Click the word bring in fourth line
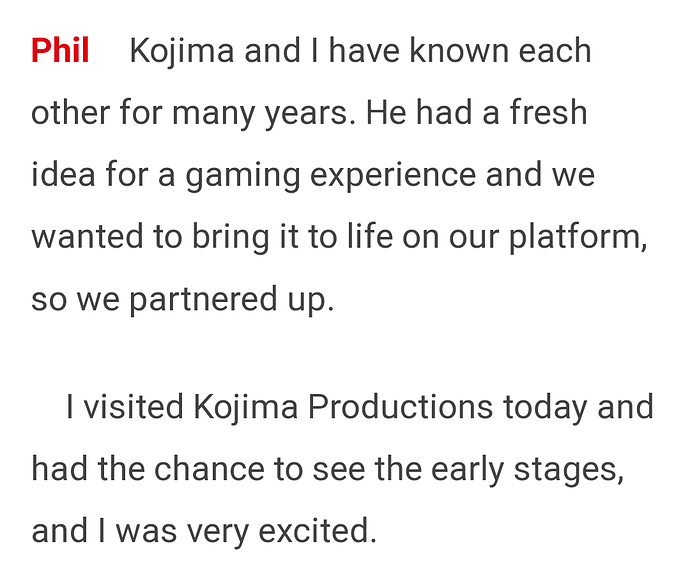Image resolution: width=690 pixels, height=583 pixels. pyautogui.click(x=231, y=238)
